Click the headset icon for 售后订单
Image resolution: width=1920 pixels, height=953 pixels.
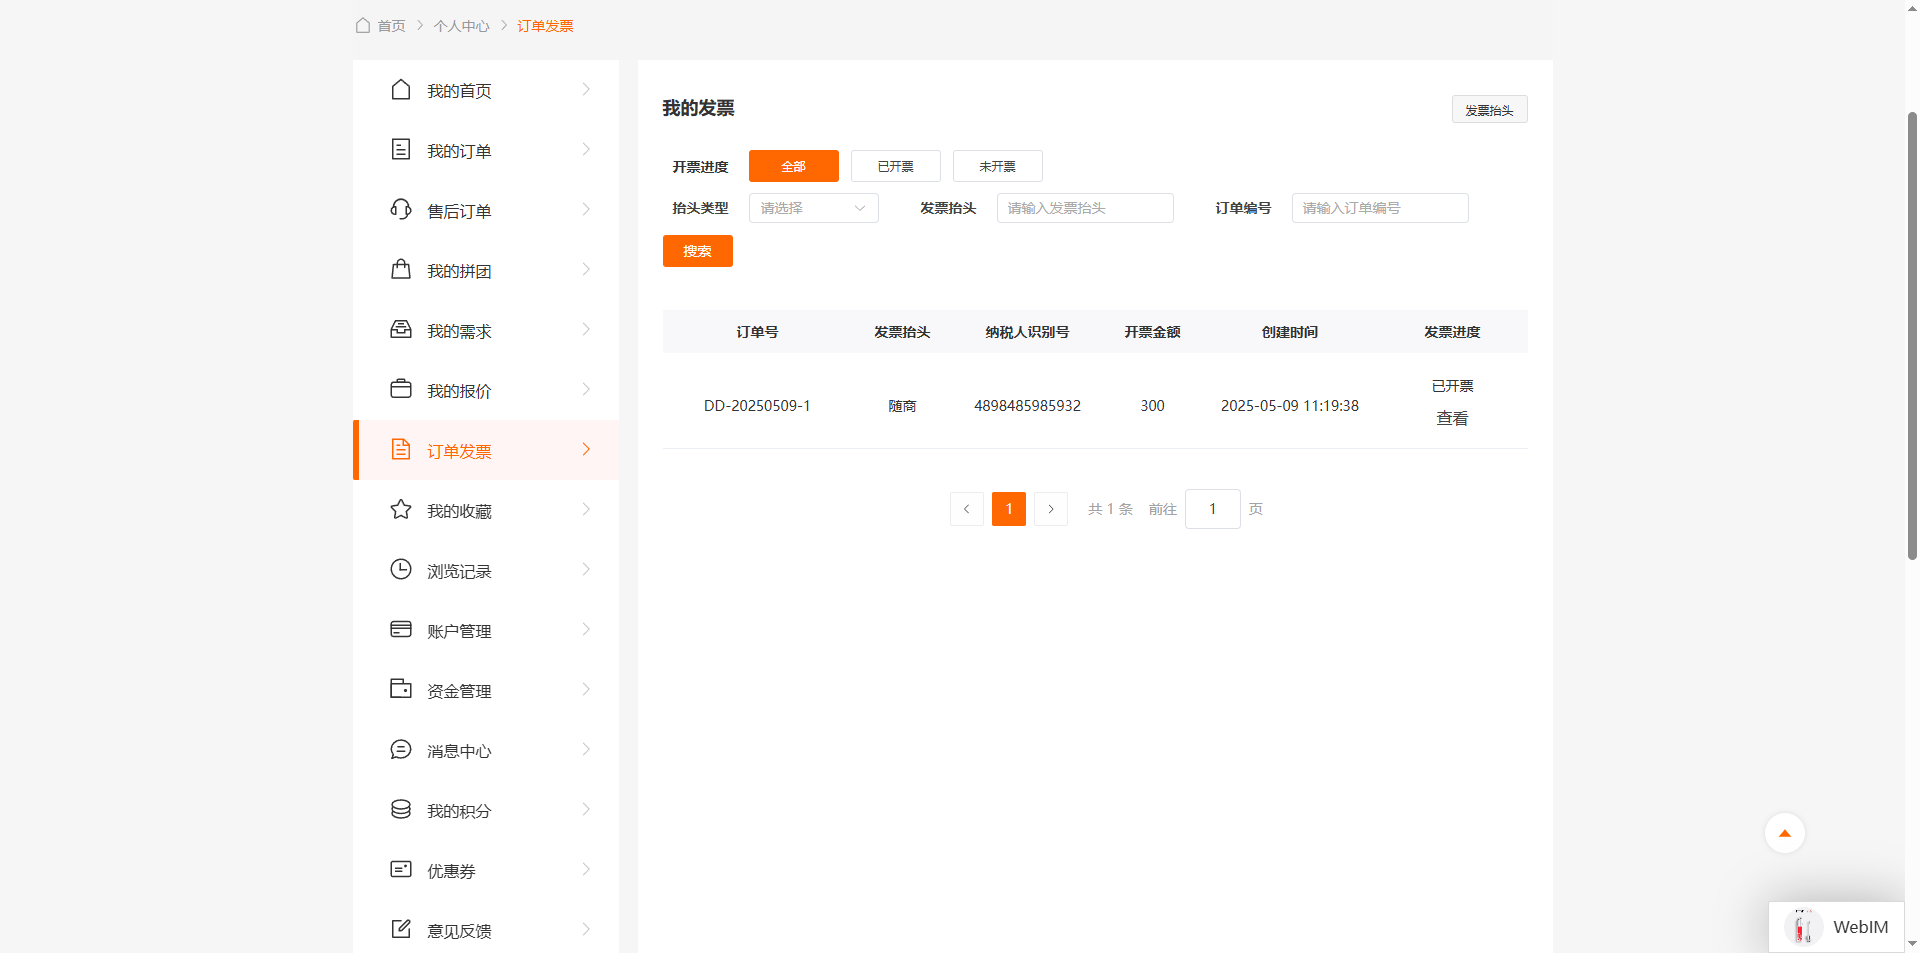click(401, 210)
